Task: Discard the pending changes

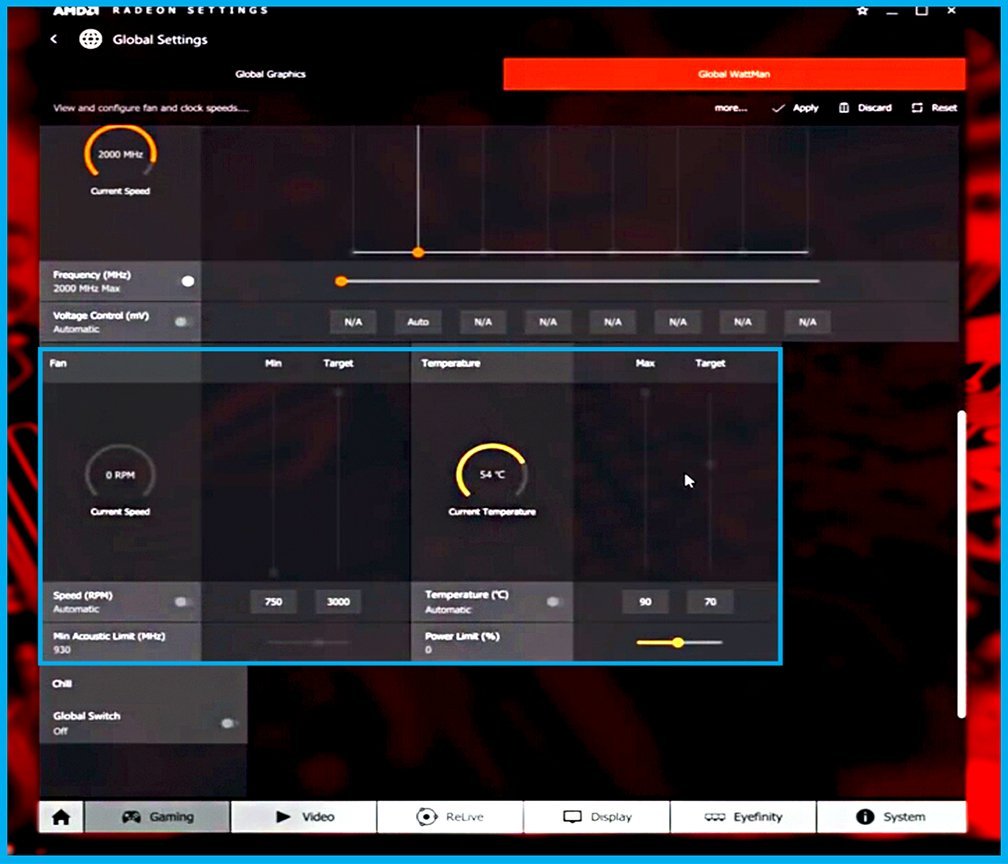Action: [x=865, y=108]
